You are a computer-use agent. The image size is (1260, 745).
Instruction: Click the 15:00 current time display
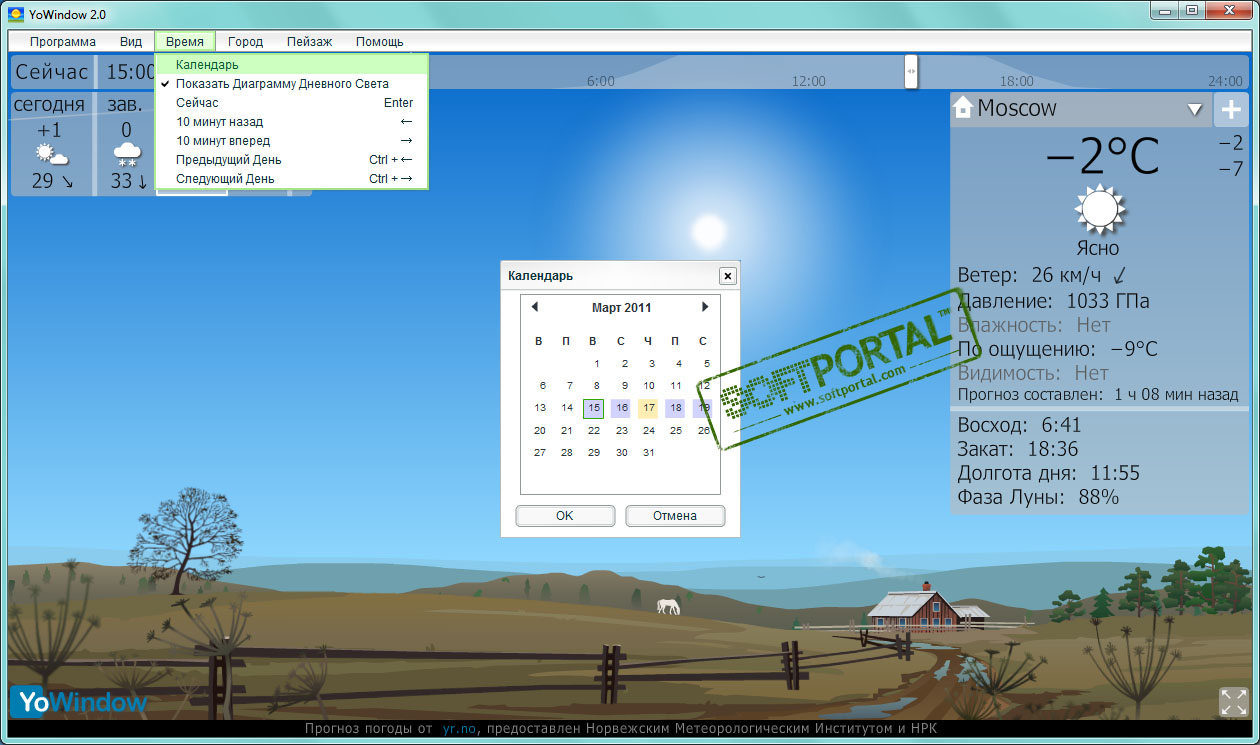pos(131,72)
